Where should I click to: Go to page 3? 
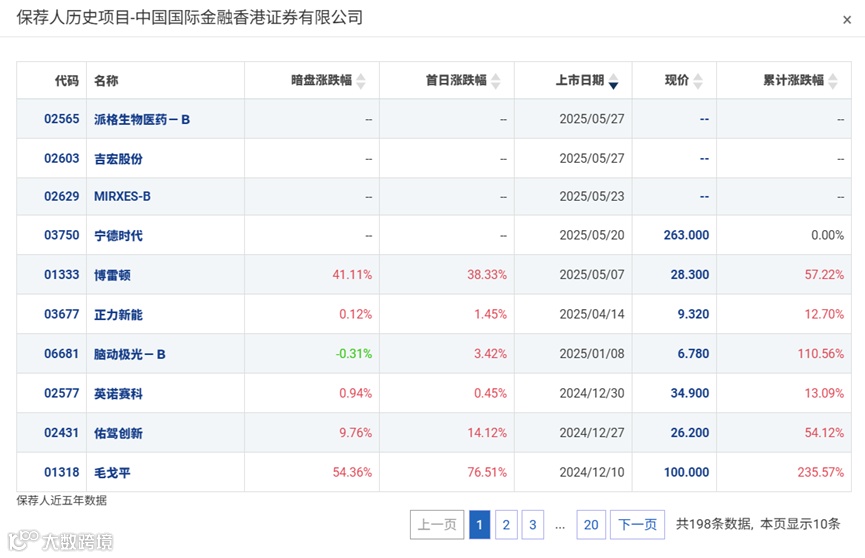pyautogui.click(x=532, y=524)
